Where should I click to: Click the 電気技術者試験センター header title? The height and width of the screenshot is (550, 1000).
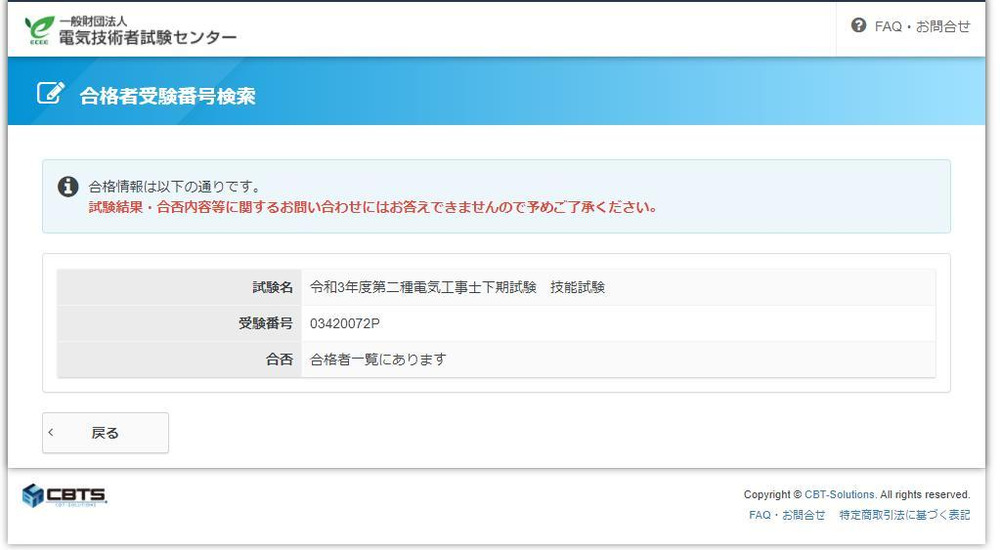coord(154,38)
